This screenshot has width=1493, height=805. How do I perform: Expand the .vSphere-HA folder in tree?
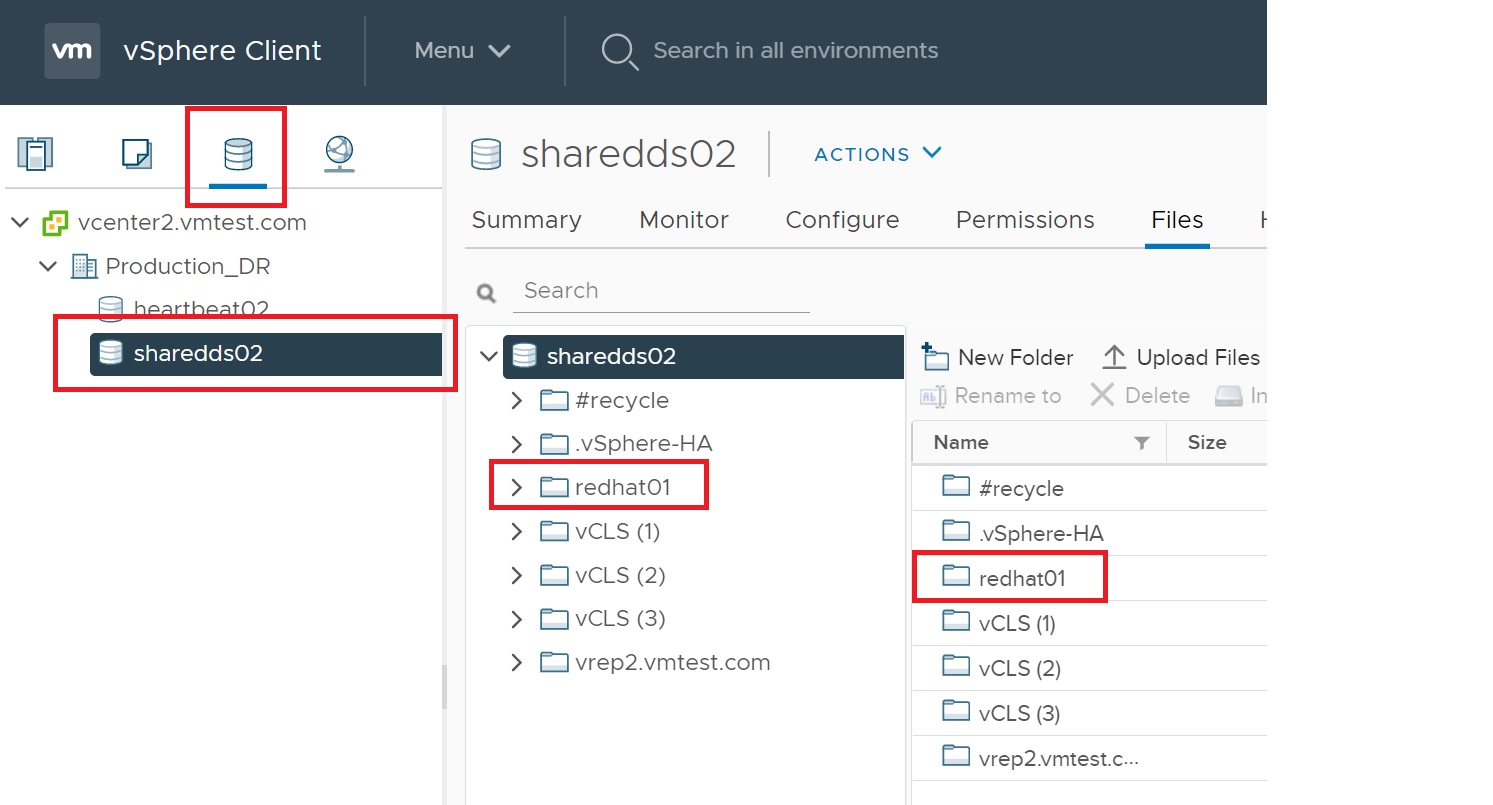(517, 444)
